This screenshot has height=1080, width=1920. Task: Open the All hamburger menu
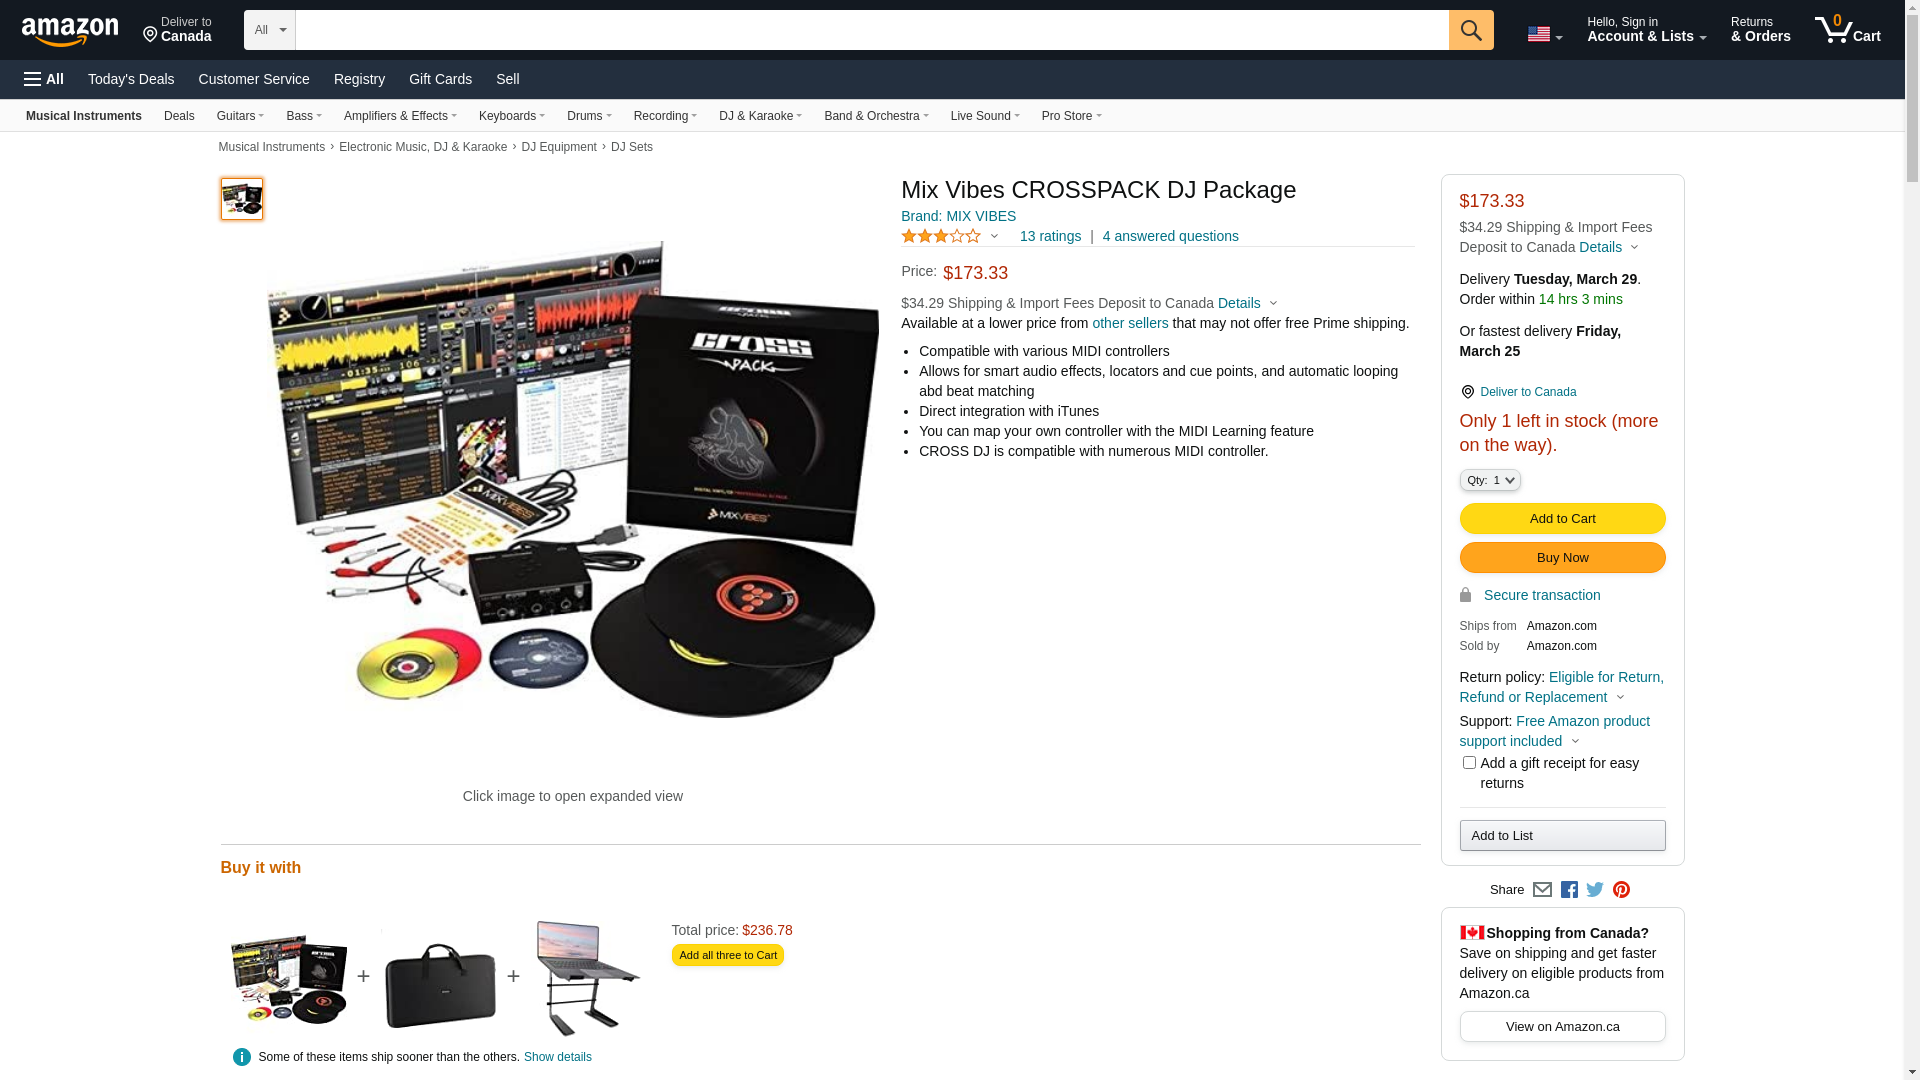tap(44, 79)
